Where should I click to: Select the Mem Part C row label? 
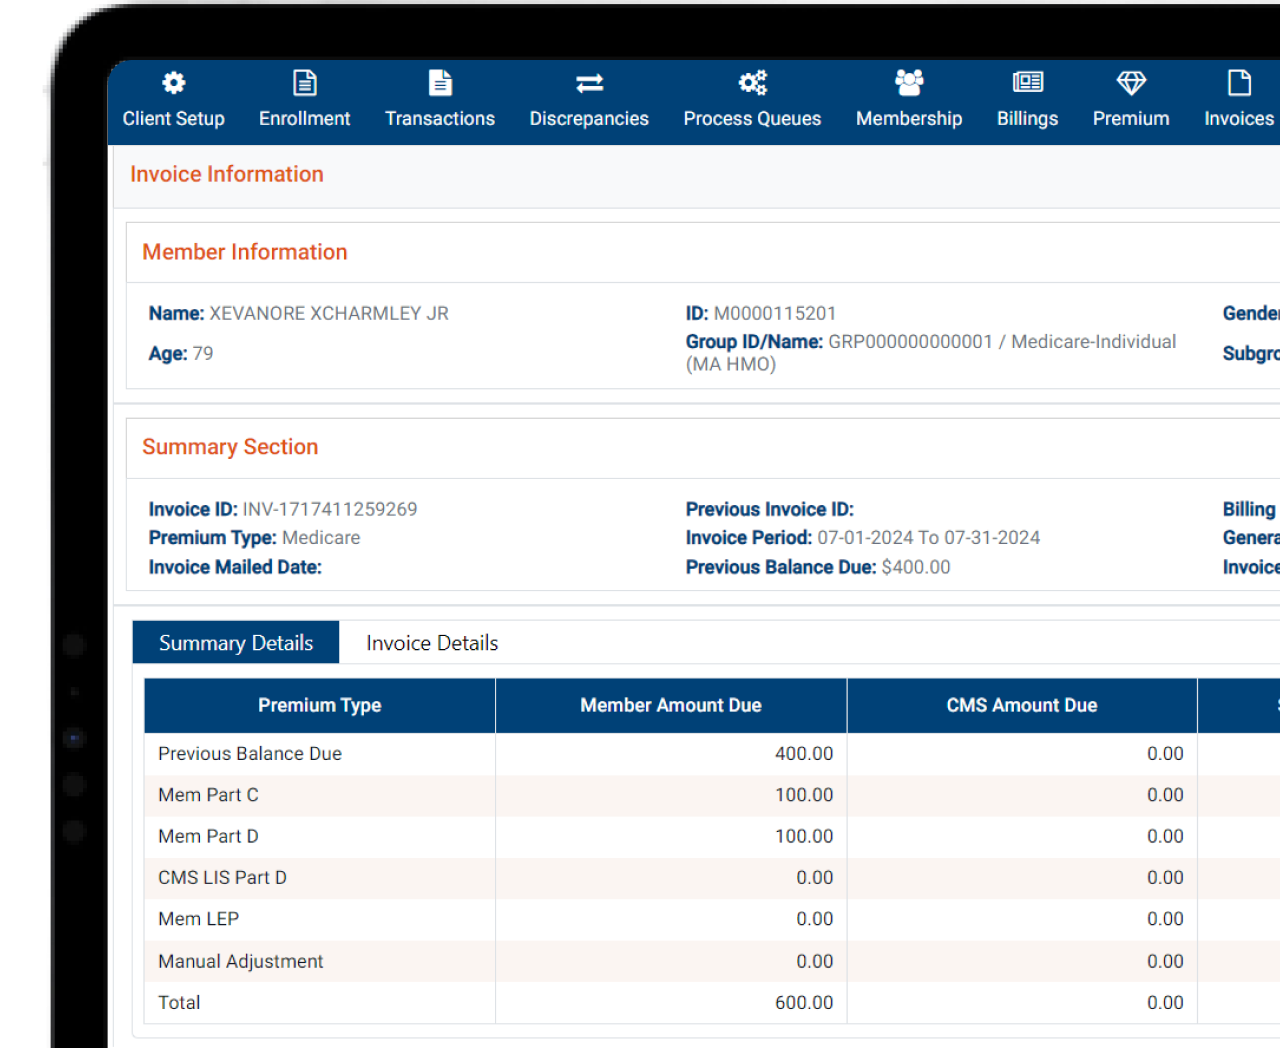208,794
